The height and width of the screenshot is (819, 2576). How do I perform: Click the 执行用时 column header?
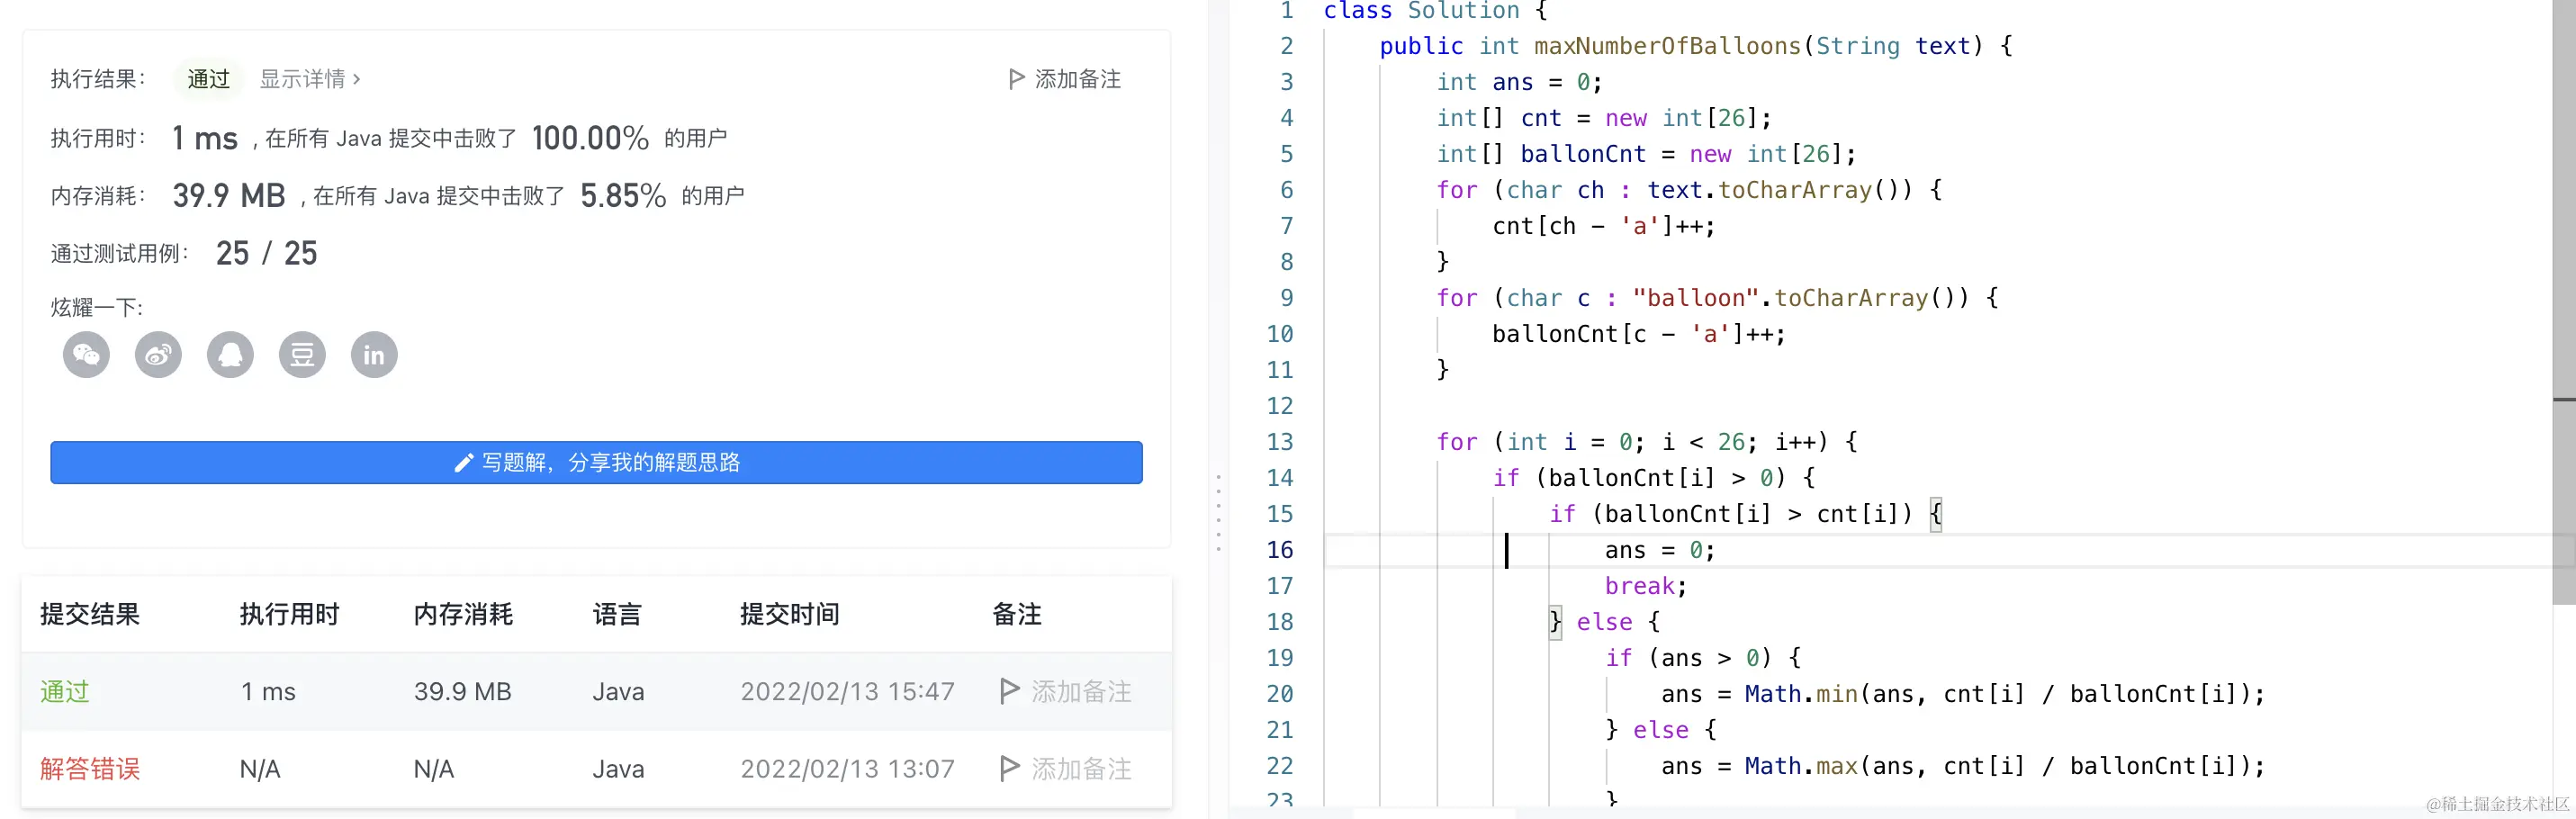pyautogui.click(x=289, y=614)
